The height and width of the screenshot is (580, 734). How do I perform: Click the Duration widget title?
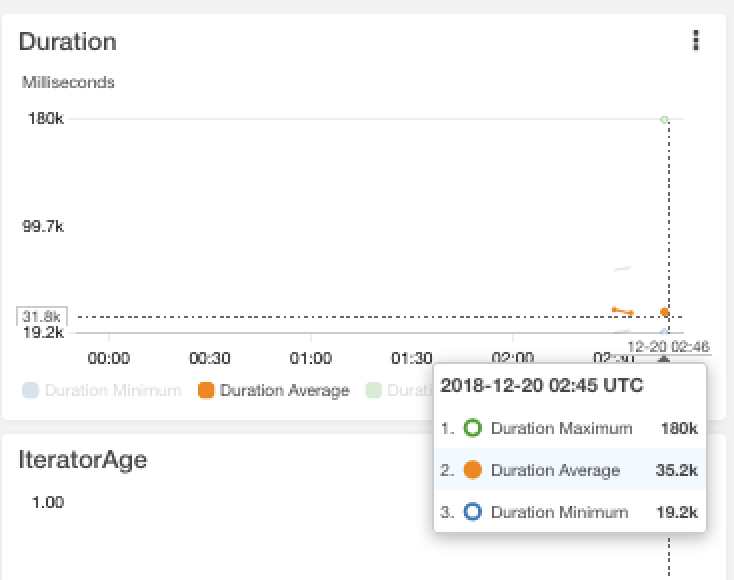(67, 41)
